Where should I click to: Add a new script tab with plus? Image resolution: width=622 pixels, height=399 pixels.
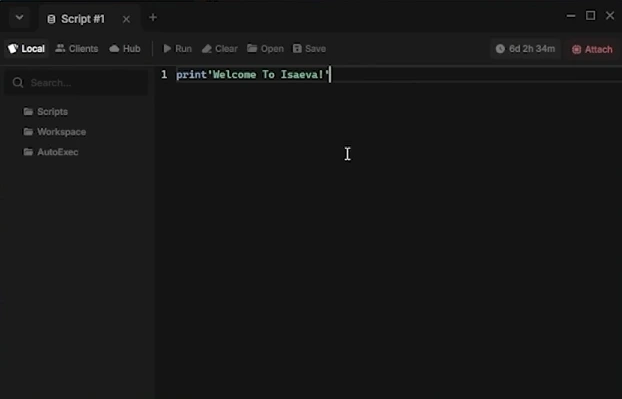[x=153, y=17]
